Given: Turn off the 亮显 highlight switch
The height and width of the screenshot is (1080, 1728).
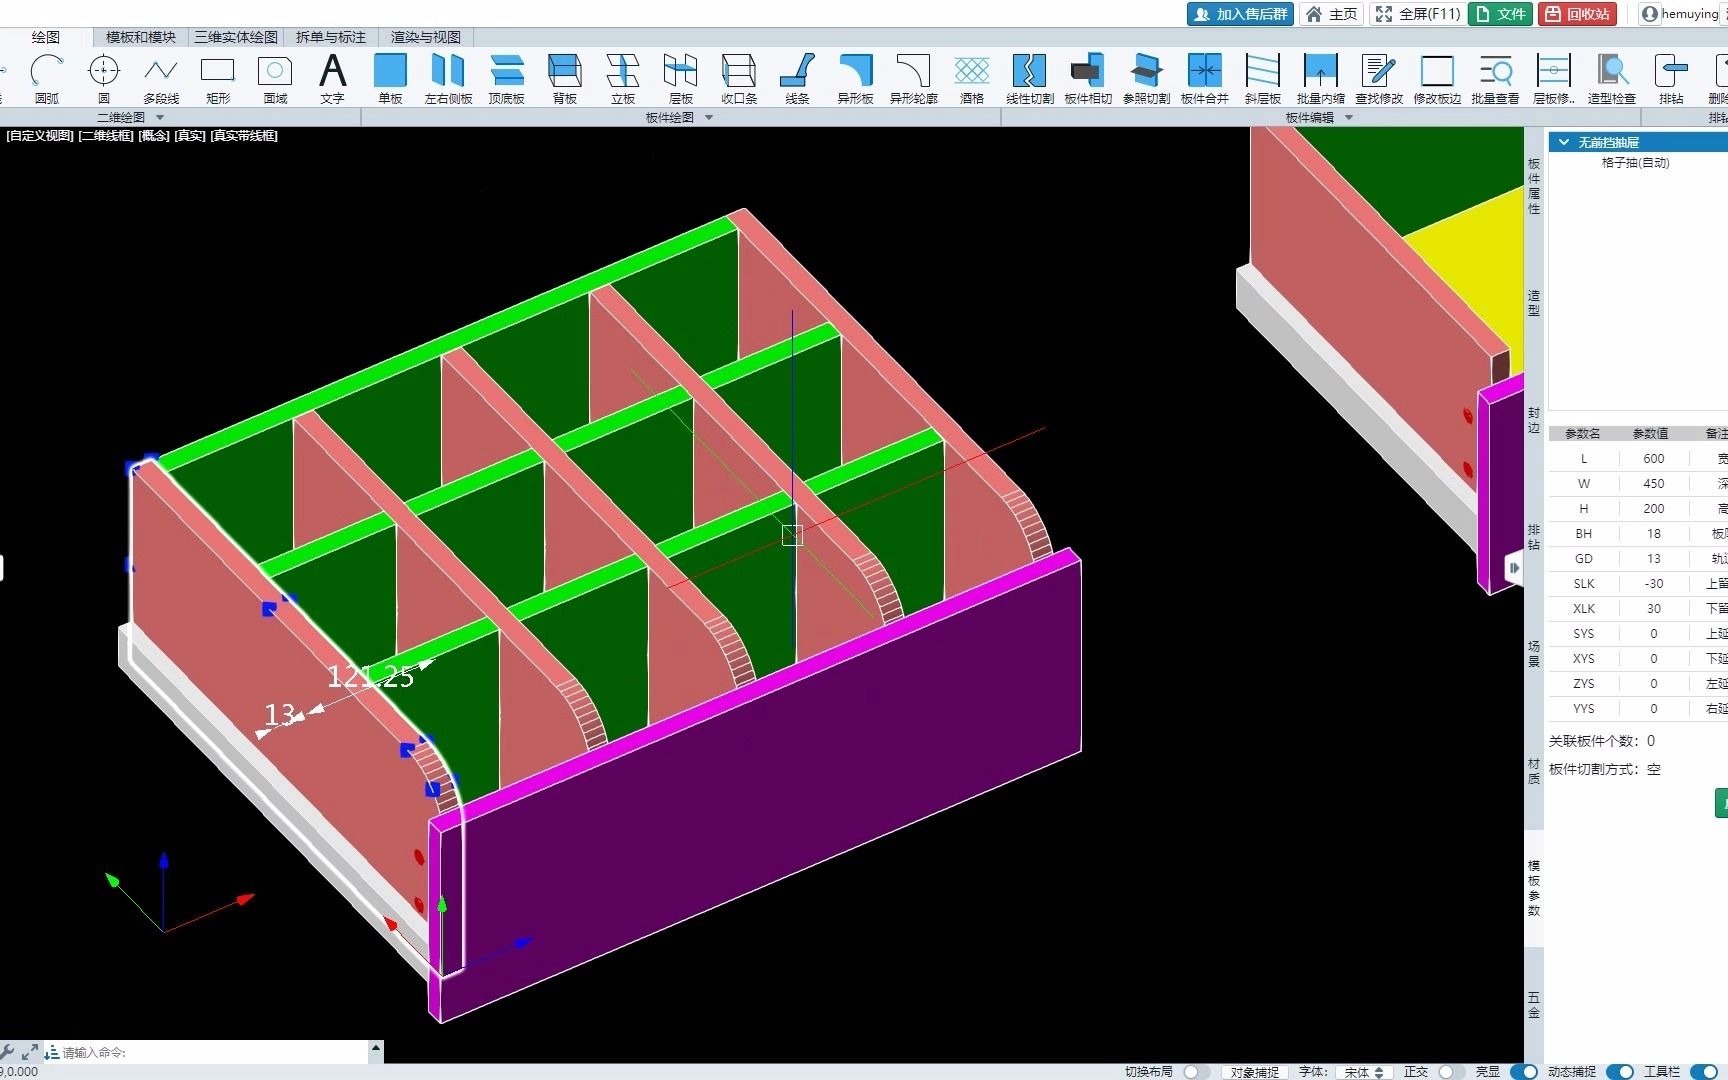Looking at the screenshot, I should pos(1524,1071).
